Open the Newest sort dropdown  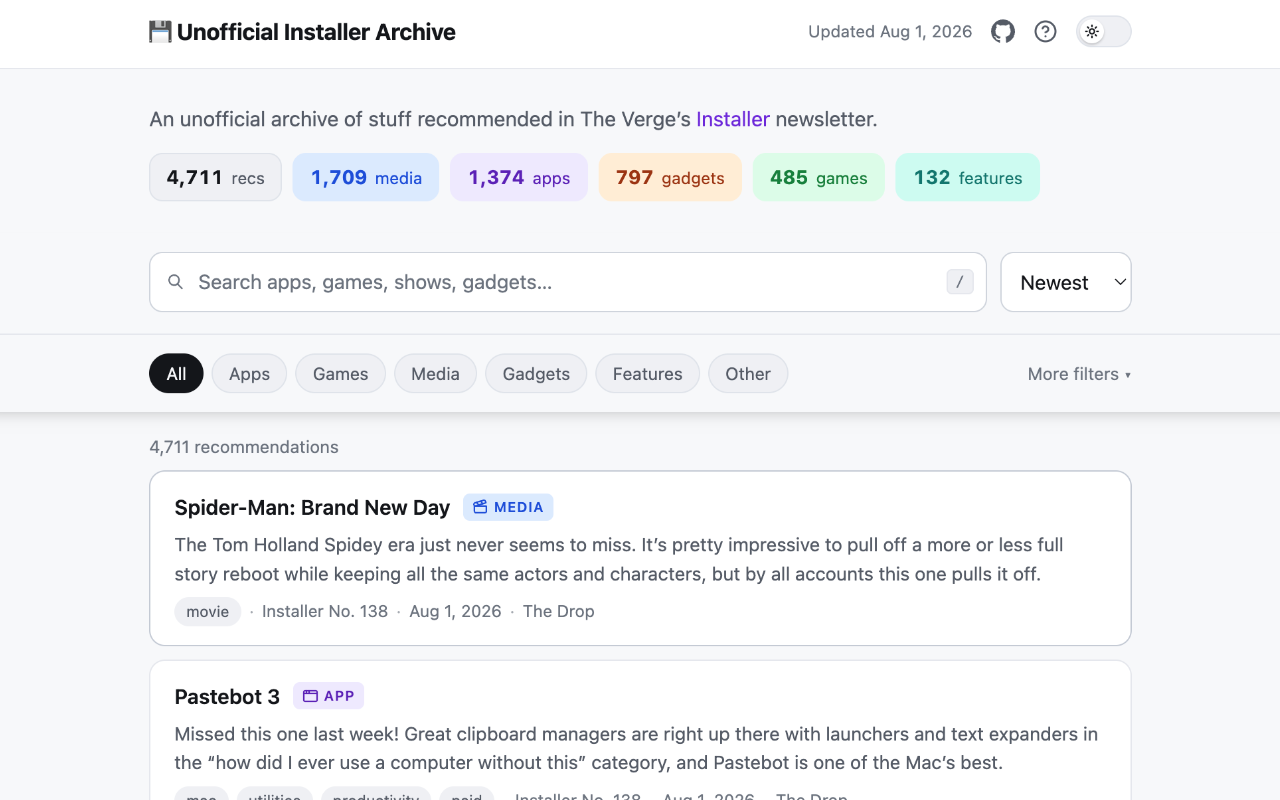1066,282
